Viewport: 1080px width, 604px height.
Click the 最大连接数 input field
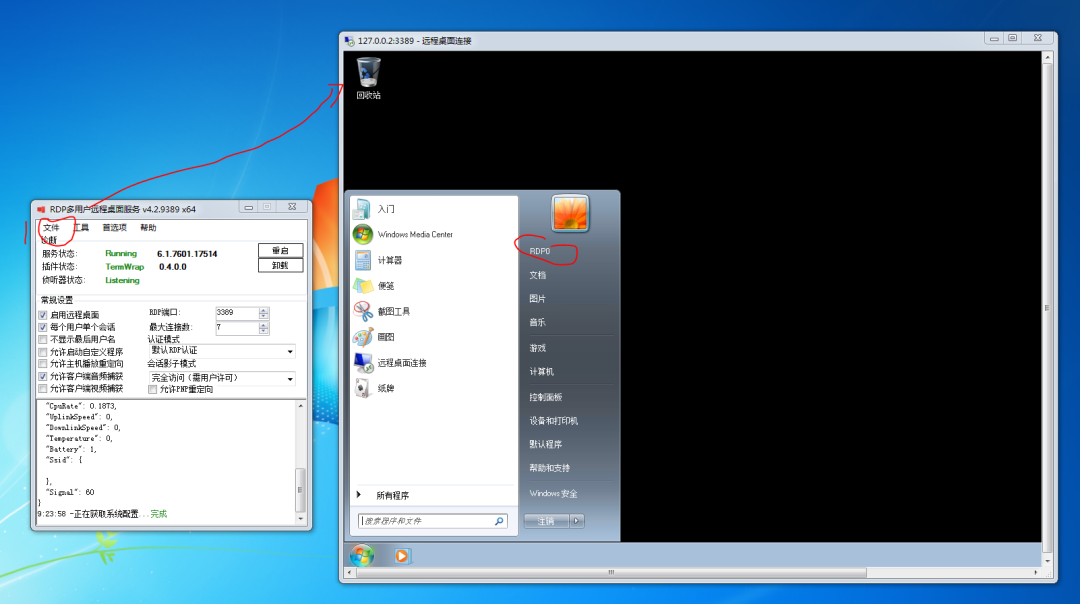[237, 328]
